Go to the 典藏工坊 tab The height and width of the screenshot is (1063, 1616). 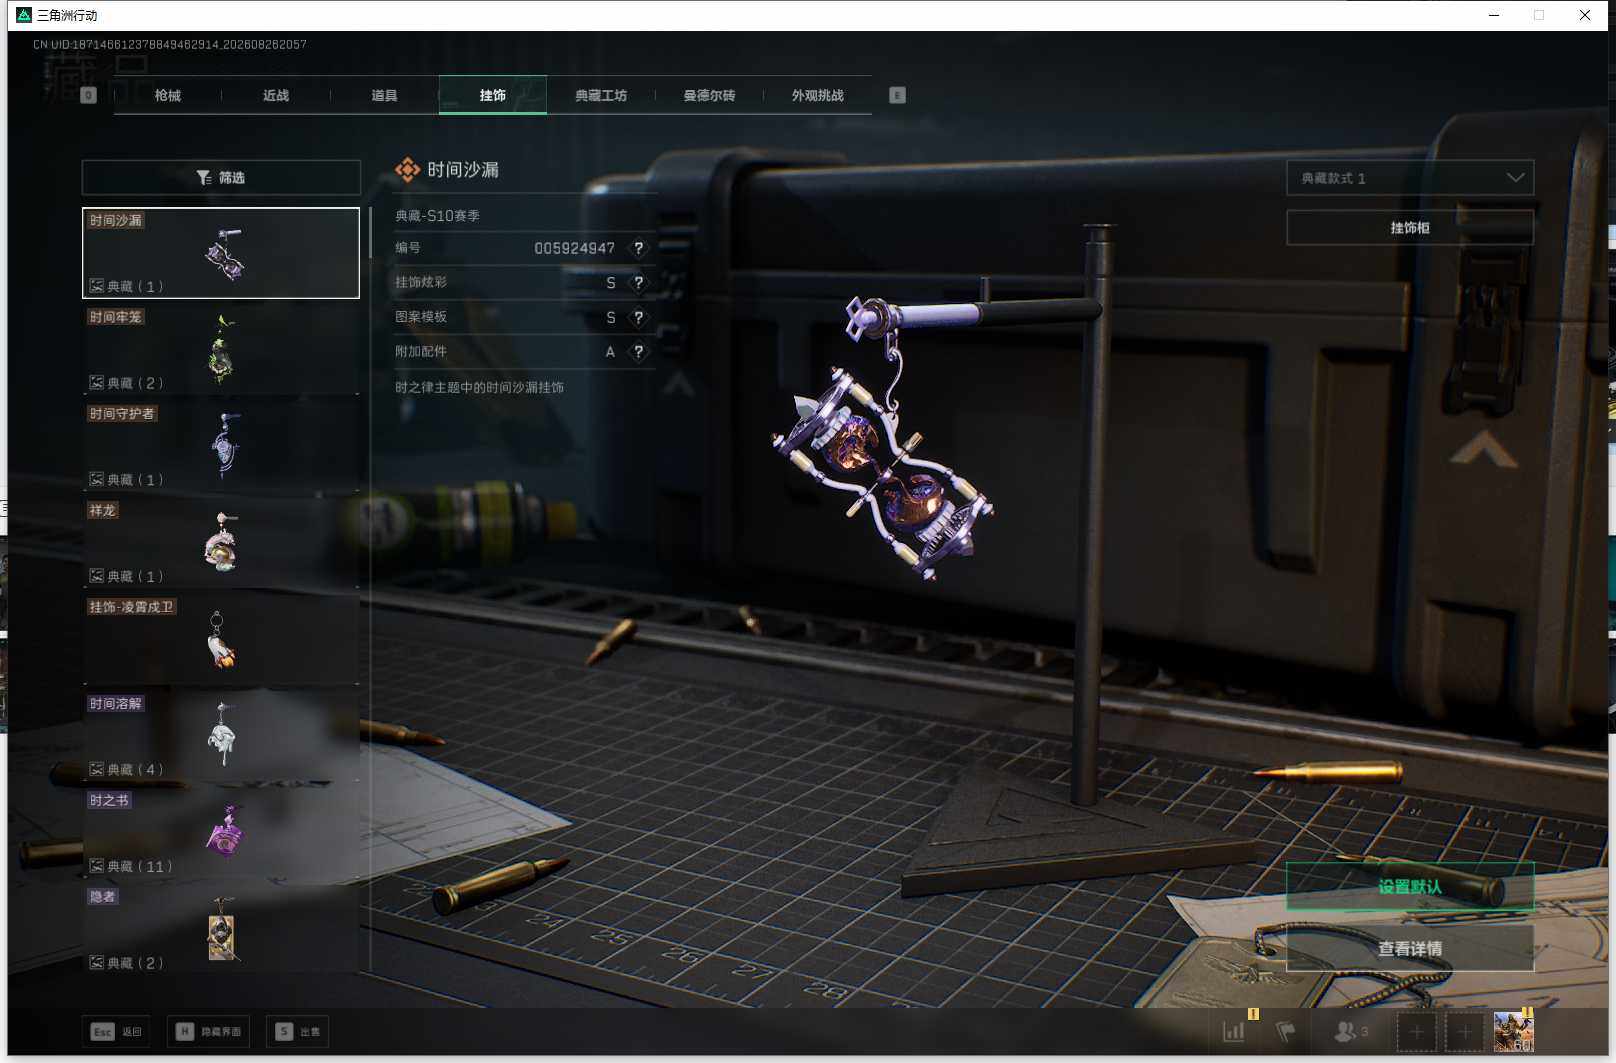[x=601, y=95]
